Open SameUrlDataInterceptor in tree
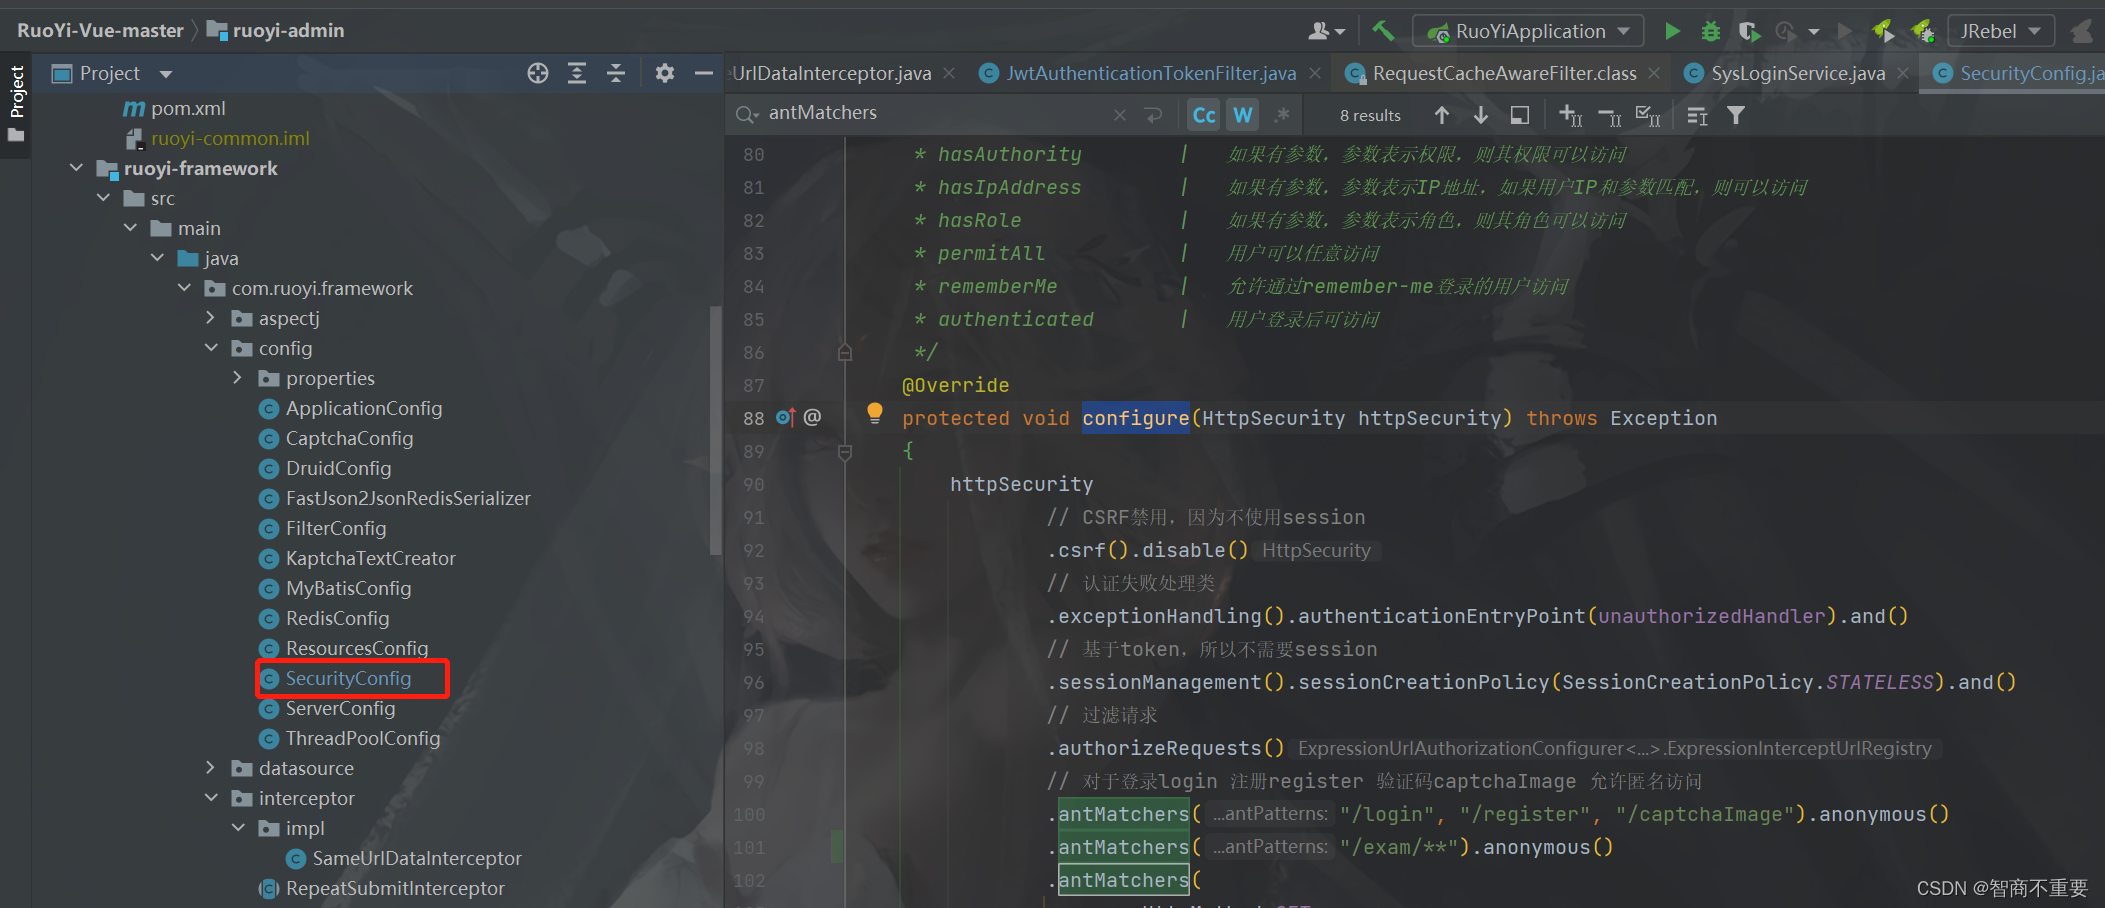 [417, 858]
